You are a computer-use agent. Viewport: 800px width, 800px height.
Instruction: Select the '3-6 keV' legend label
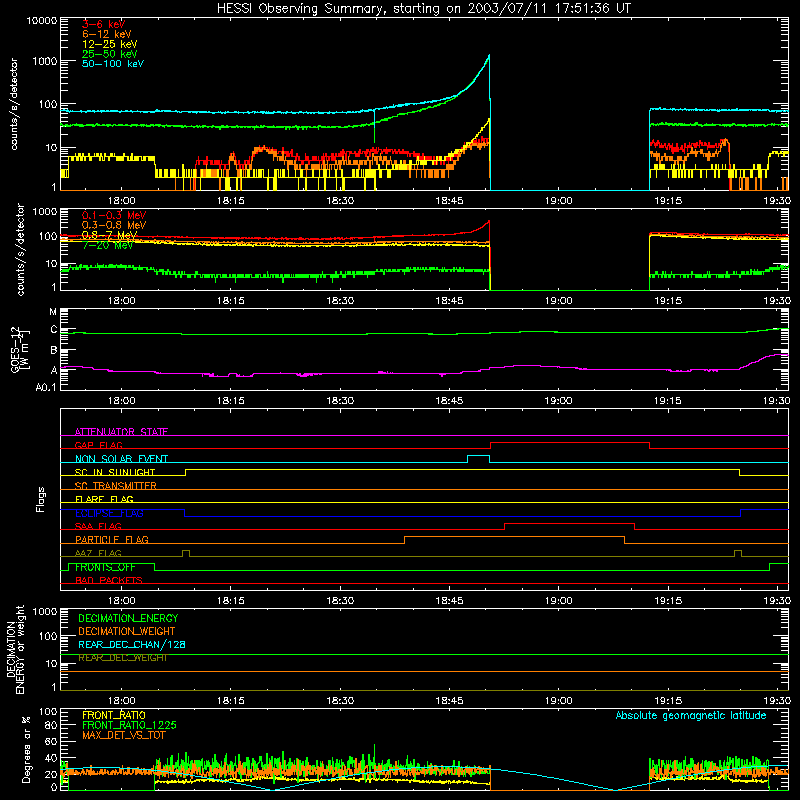pos(104,24)
